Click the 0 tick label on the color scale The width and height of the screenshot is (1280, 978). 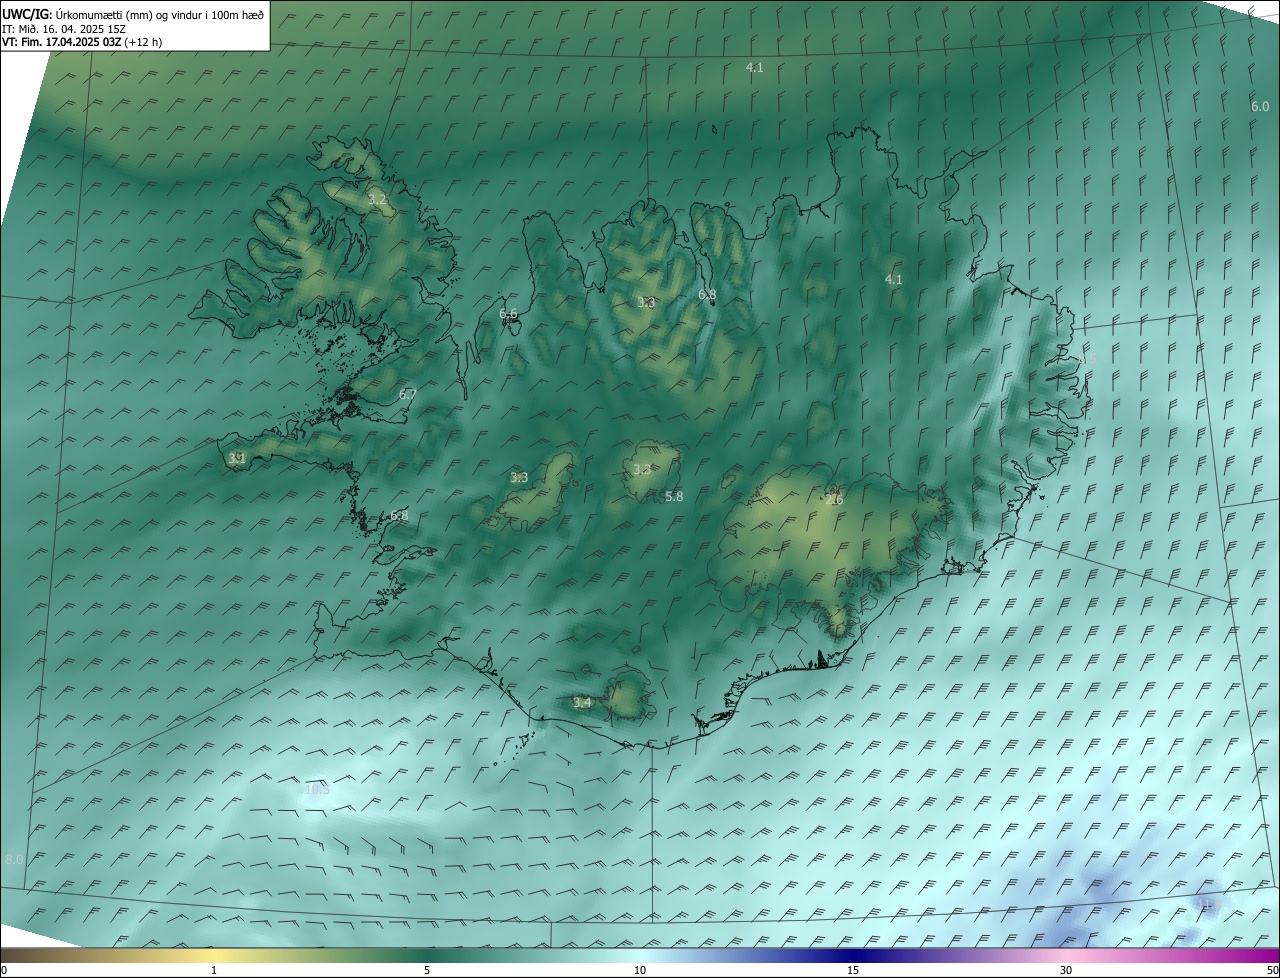4,970
